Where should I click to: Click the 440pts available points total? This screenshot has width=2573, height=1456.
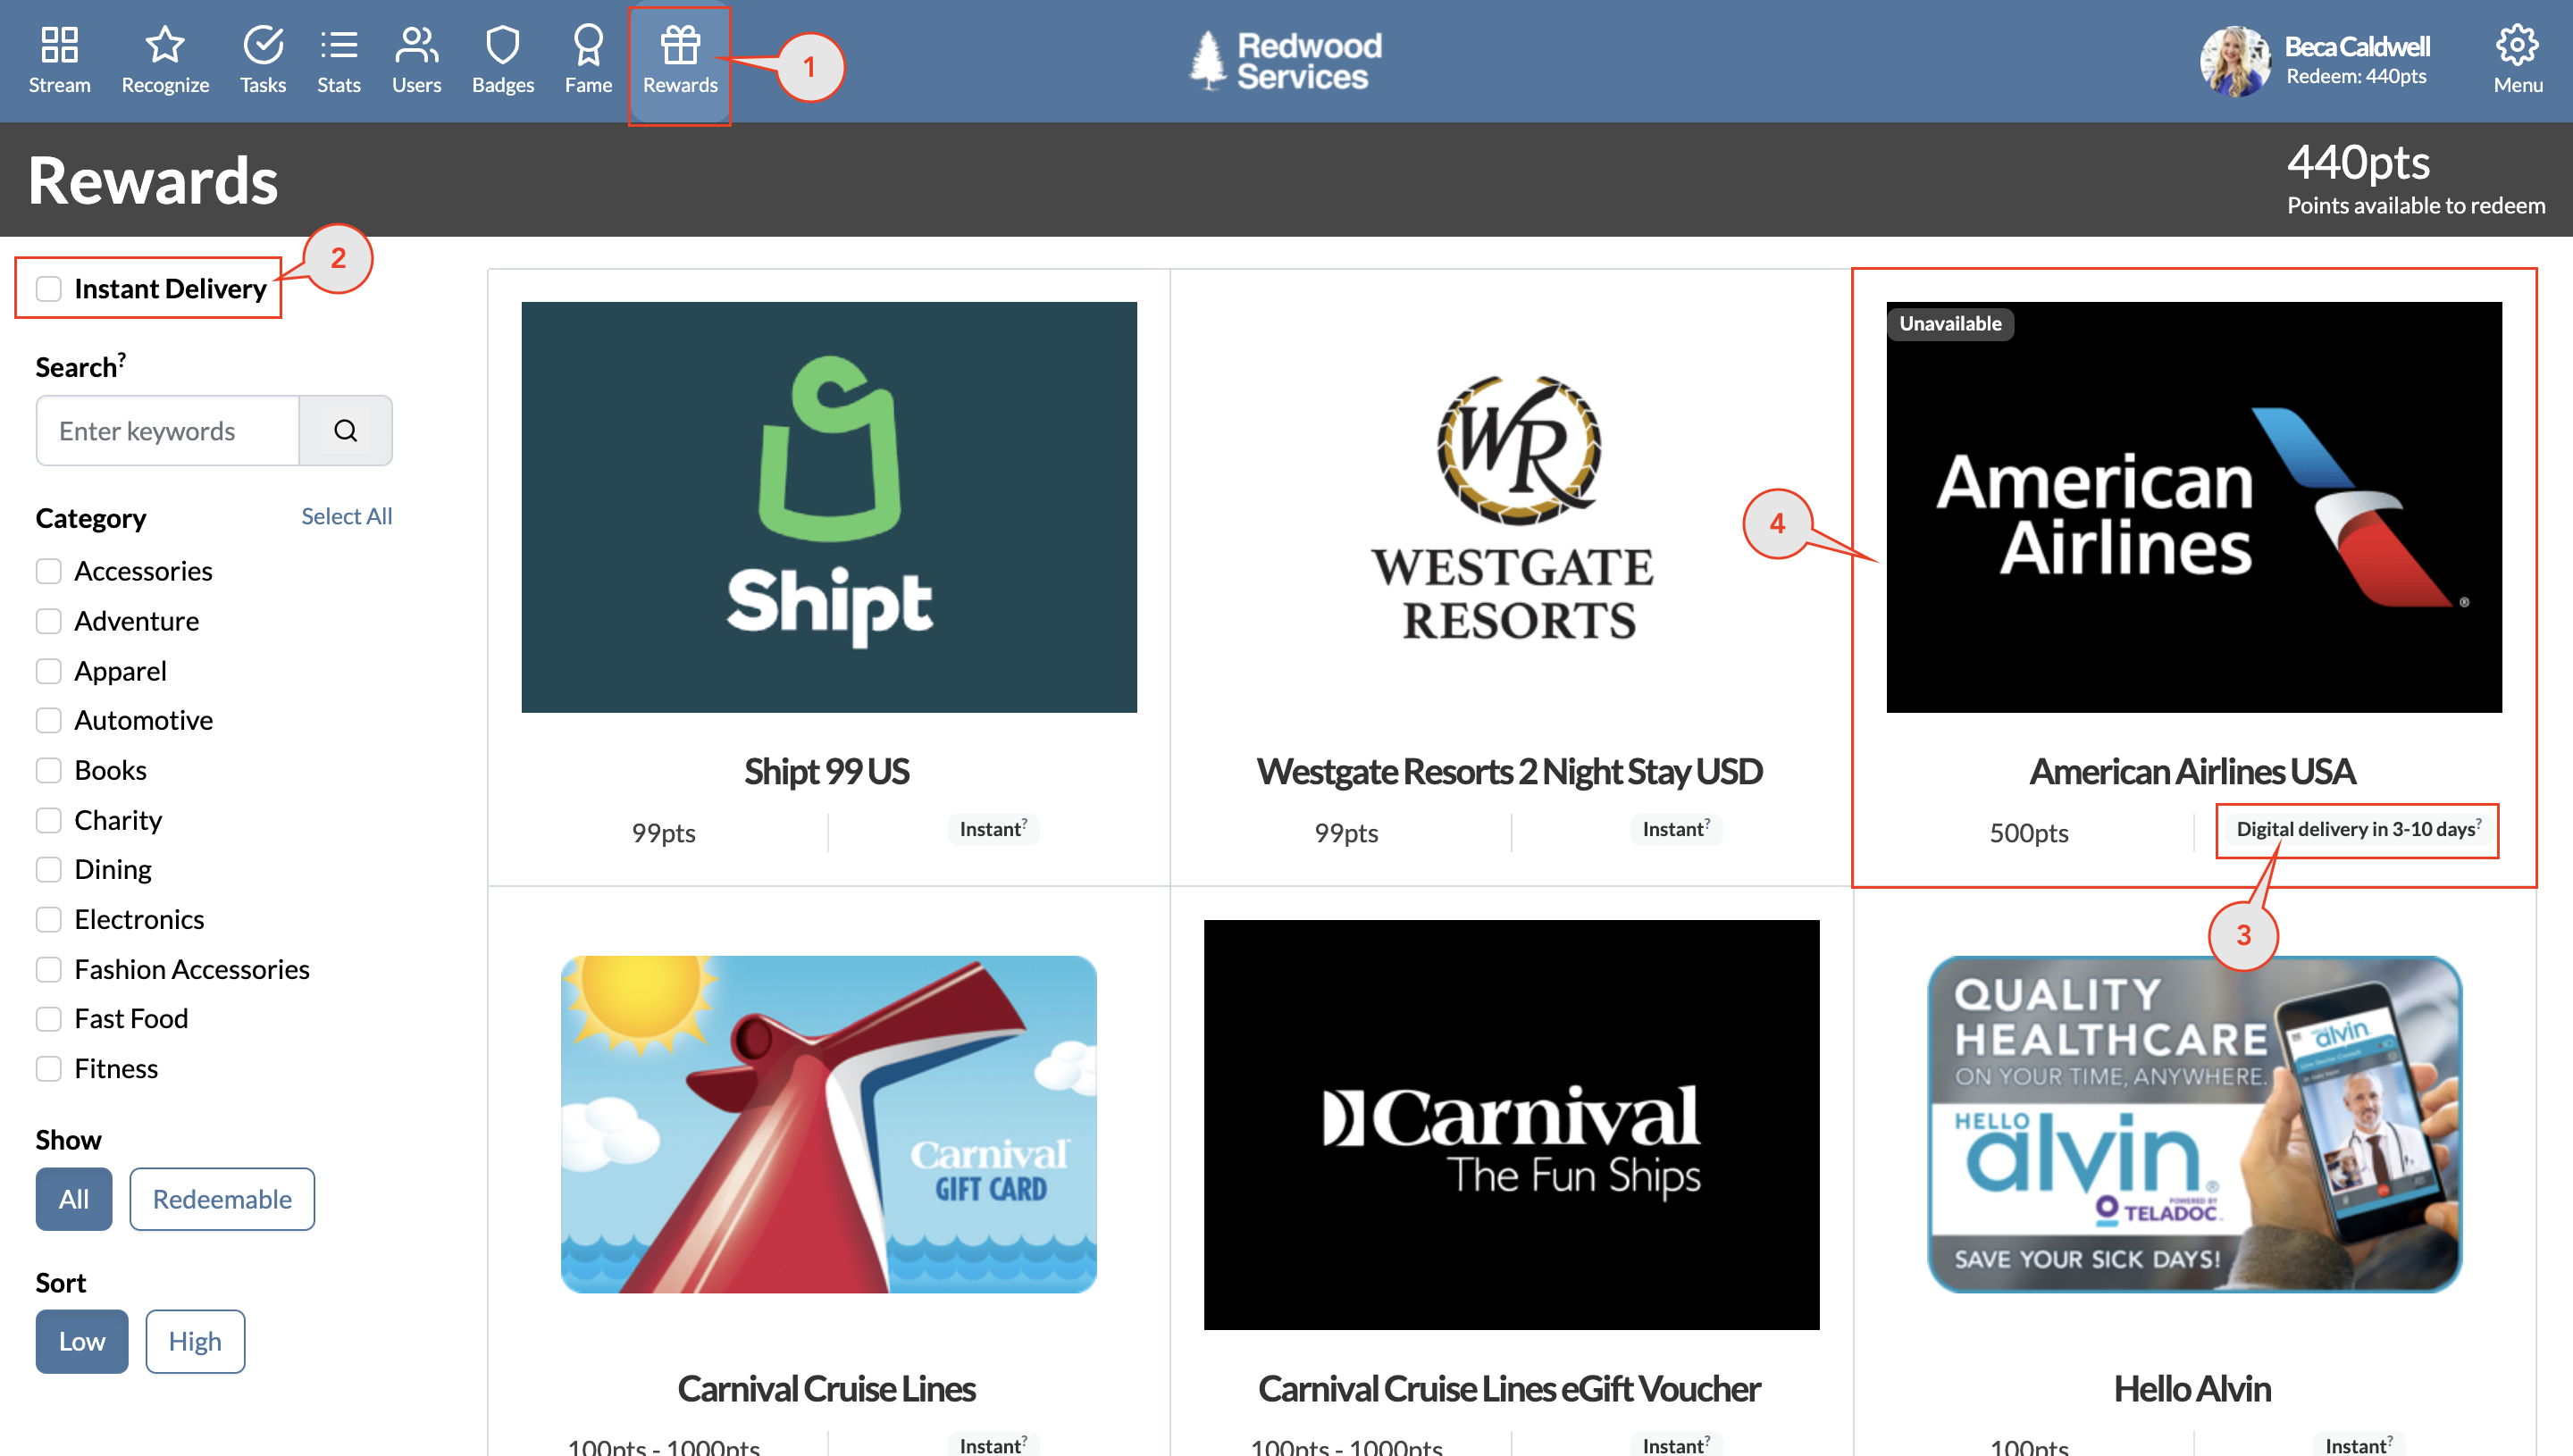(2358, 162)
